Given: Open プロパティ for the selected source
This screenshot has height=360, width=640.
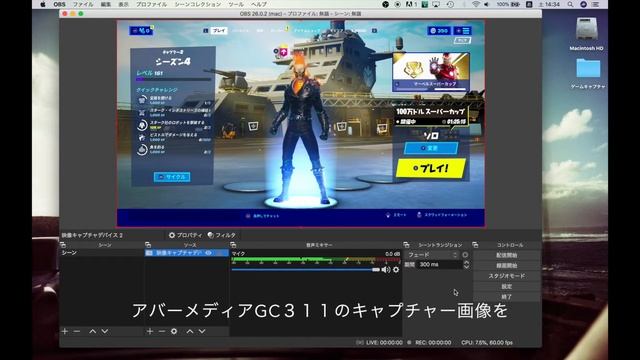Looking at the screenshot, I should click(x=185, y=235).
